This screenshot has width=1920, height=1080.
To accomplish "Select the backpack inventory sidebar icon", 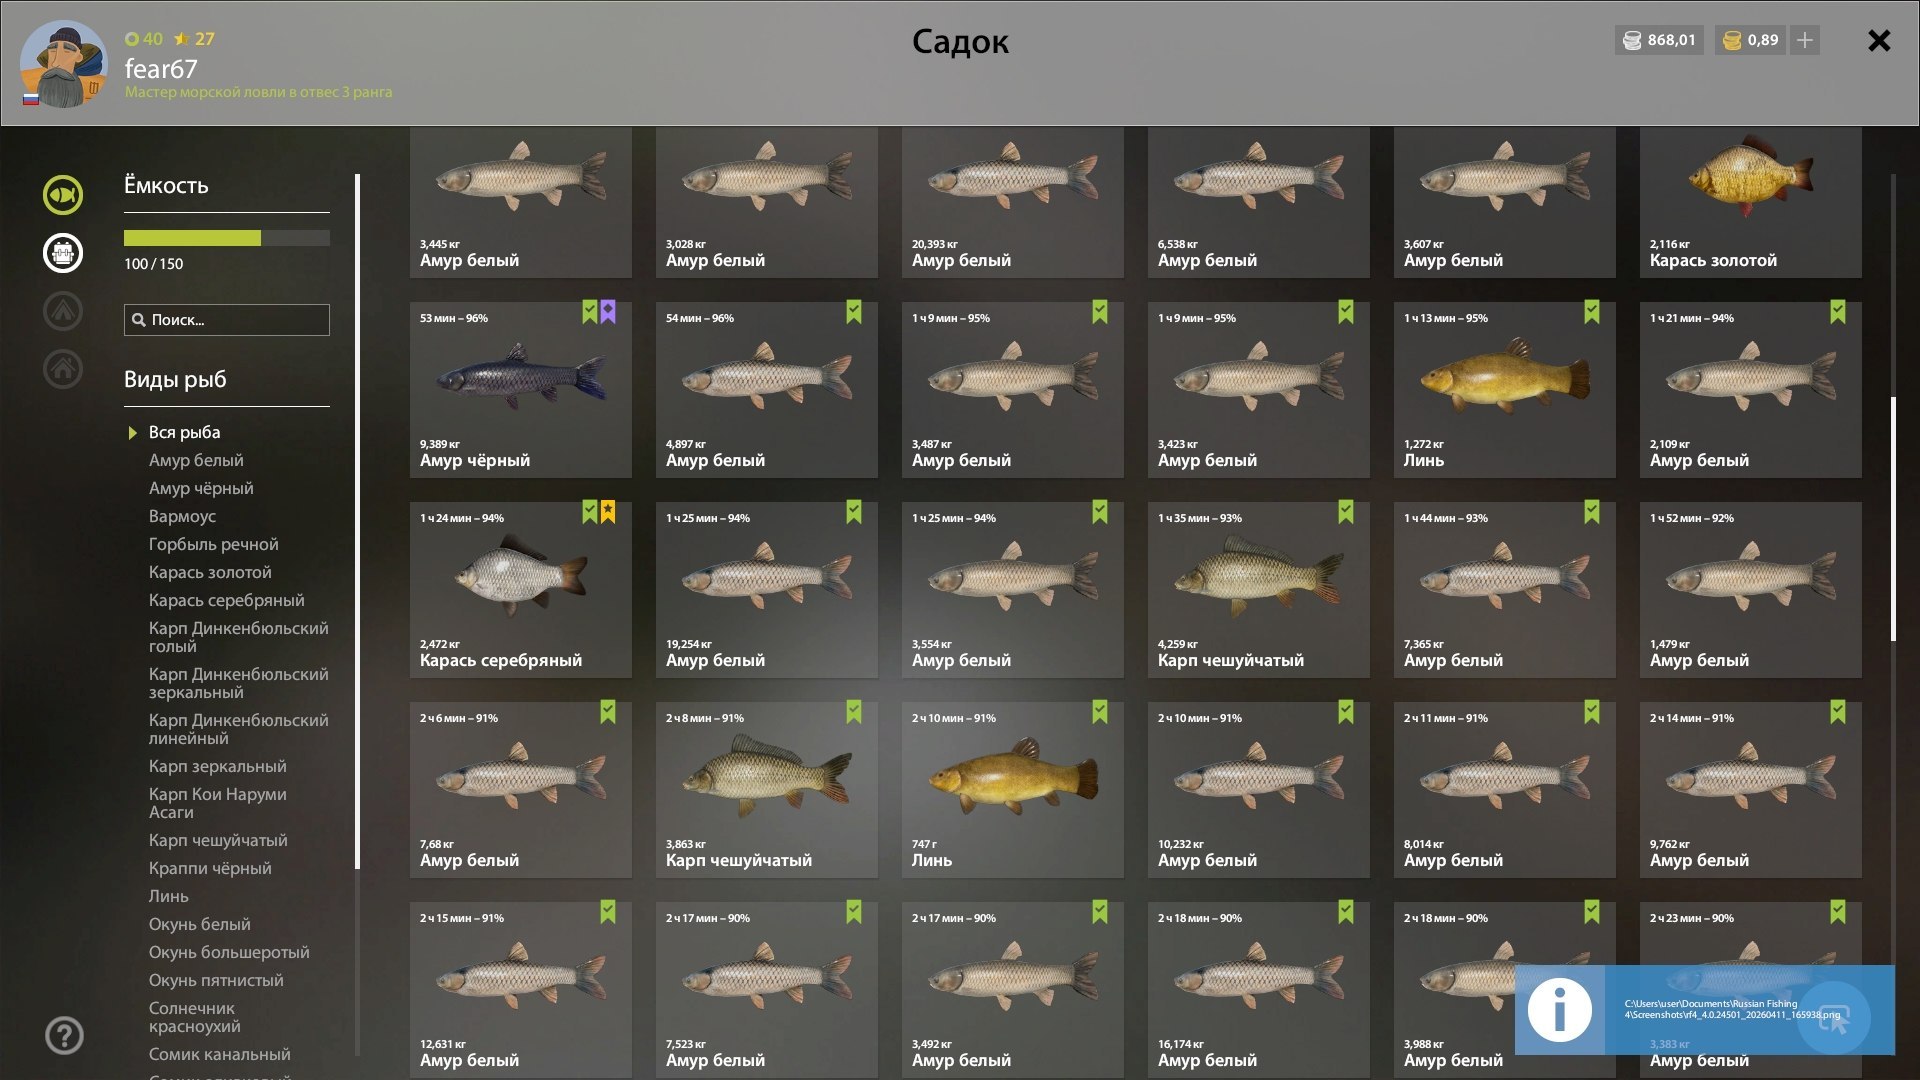I will click(x=62, y=252).
